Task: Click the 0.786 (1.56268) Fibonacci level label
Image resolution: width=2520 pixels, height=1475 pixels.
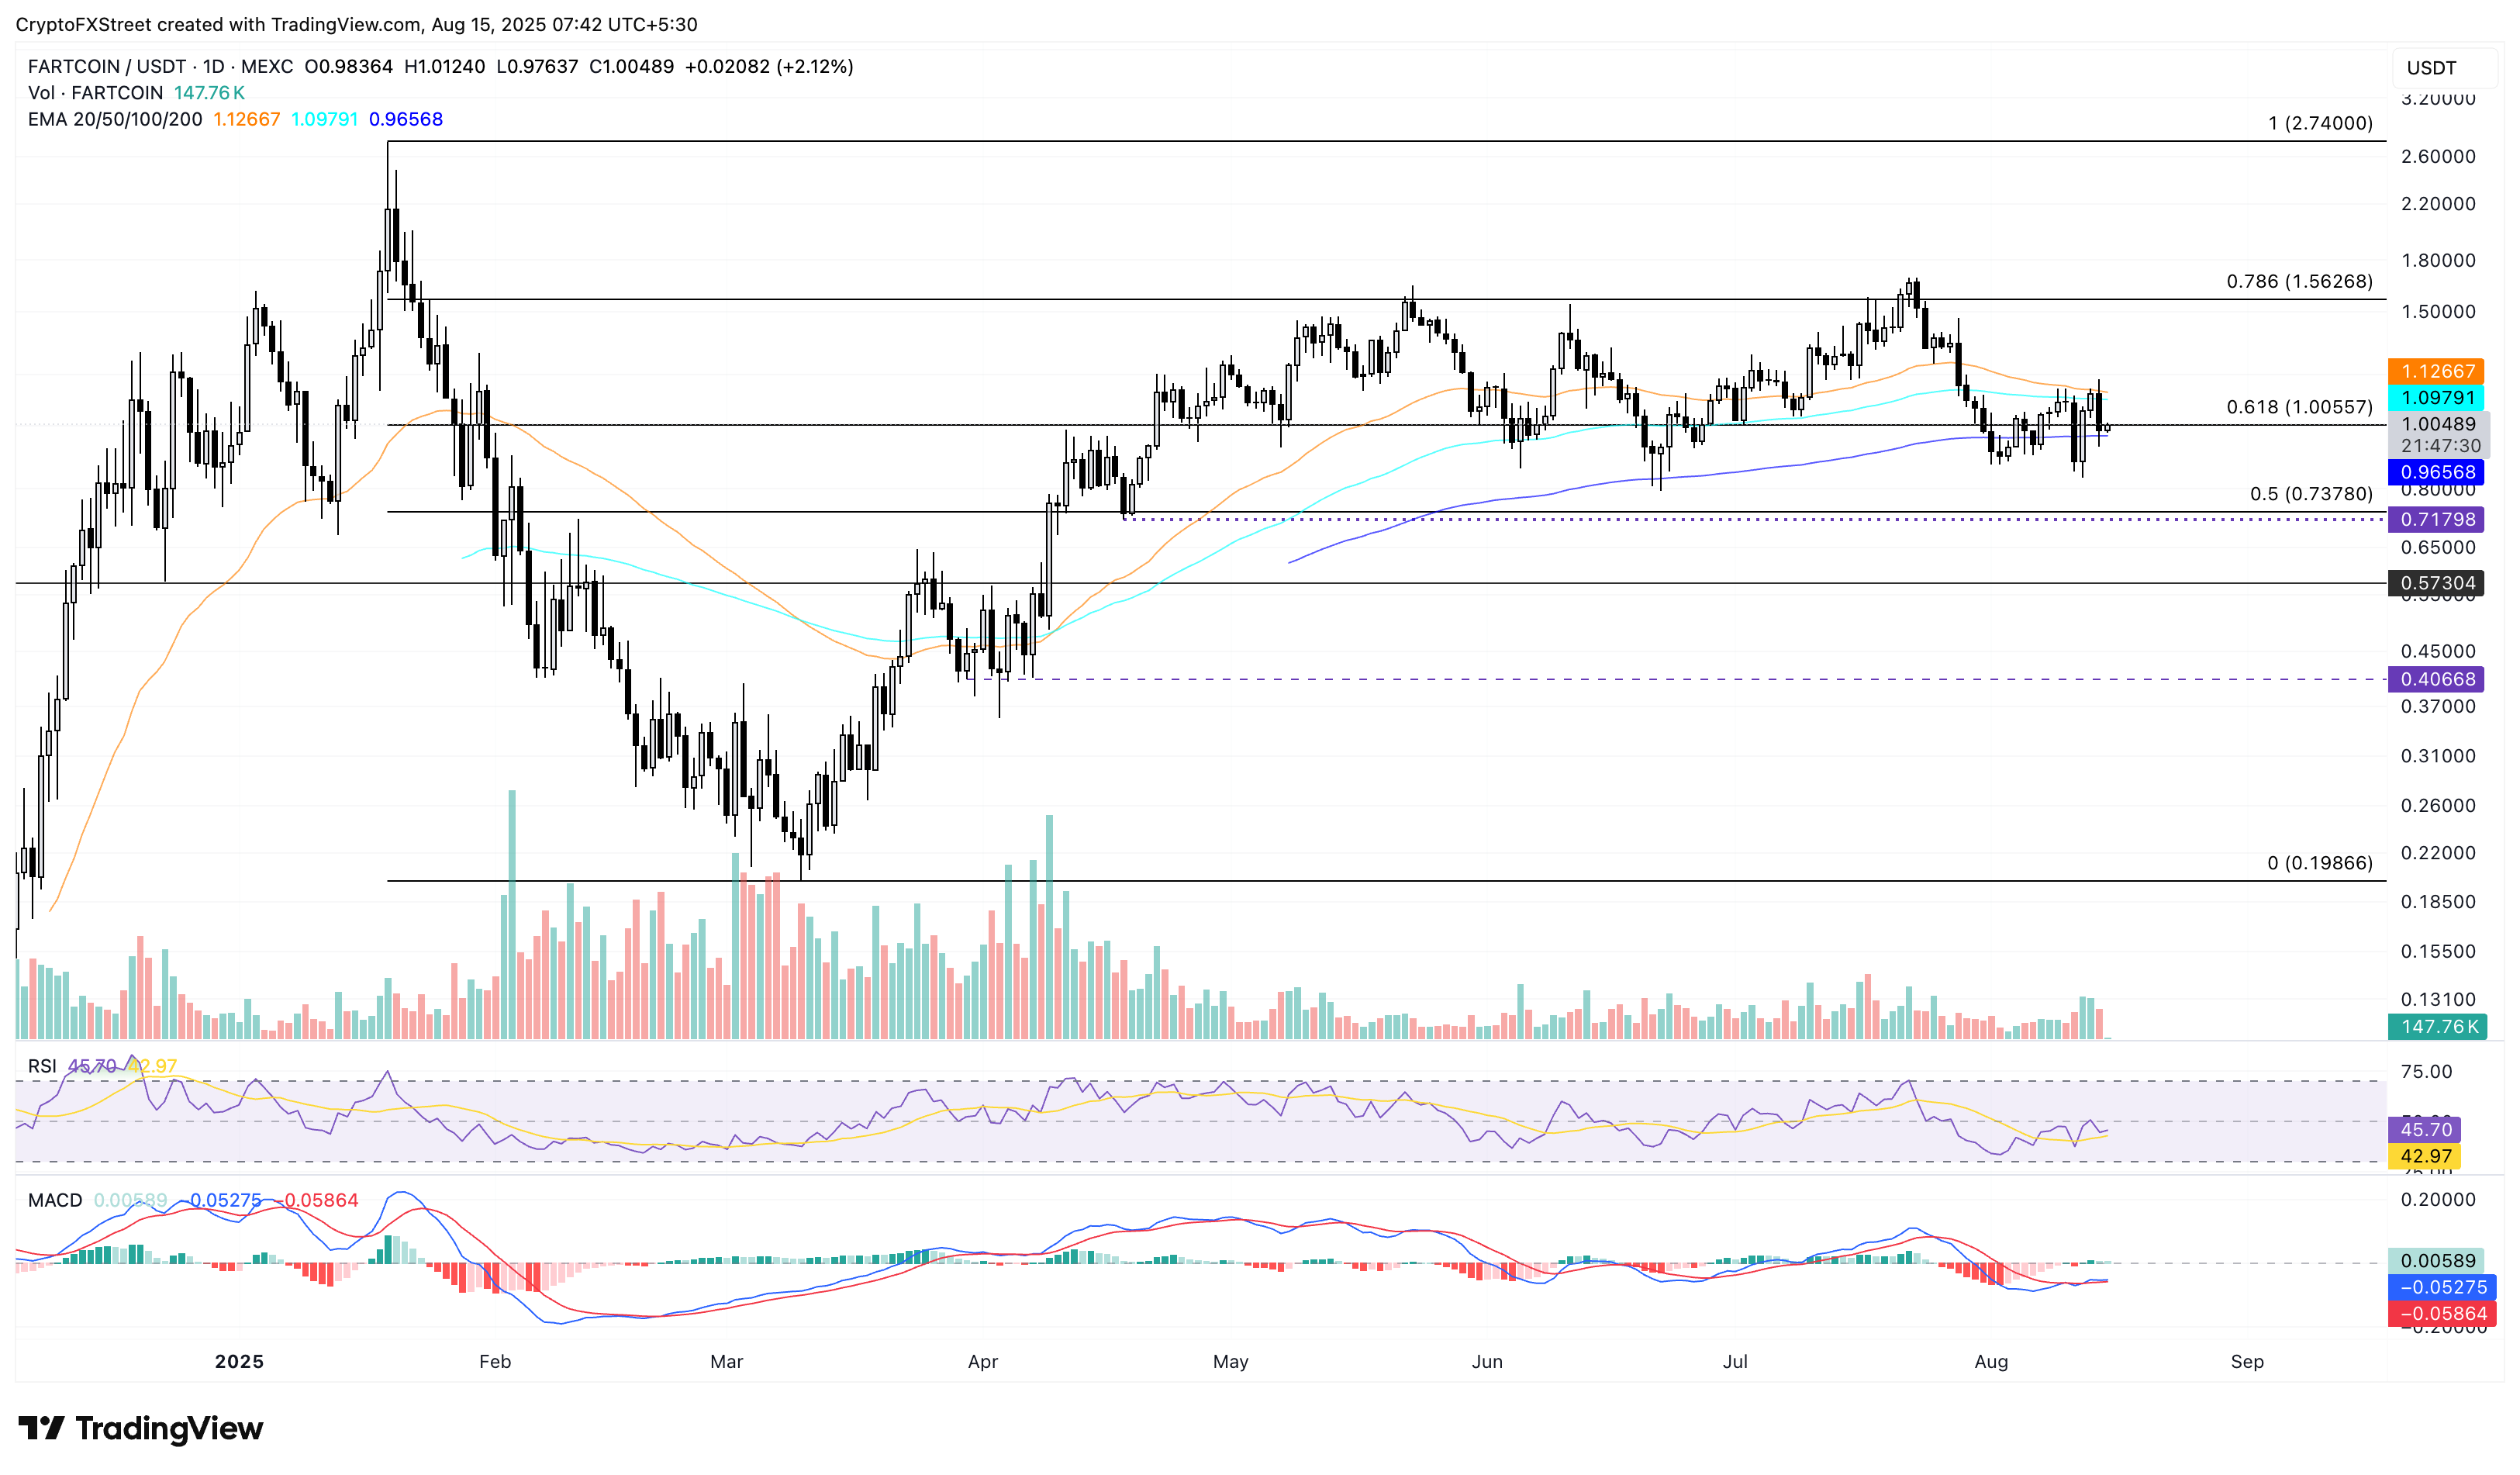Action: pyautogui.click(x=2298, y=281)
